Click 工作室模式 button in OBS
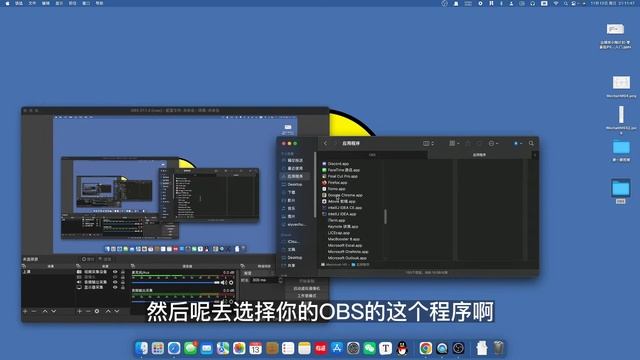Image resolution: width=640 pixels, height=360 pixels. pos(307,296)
